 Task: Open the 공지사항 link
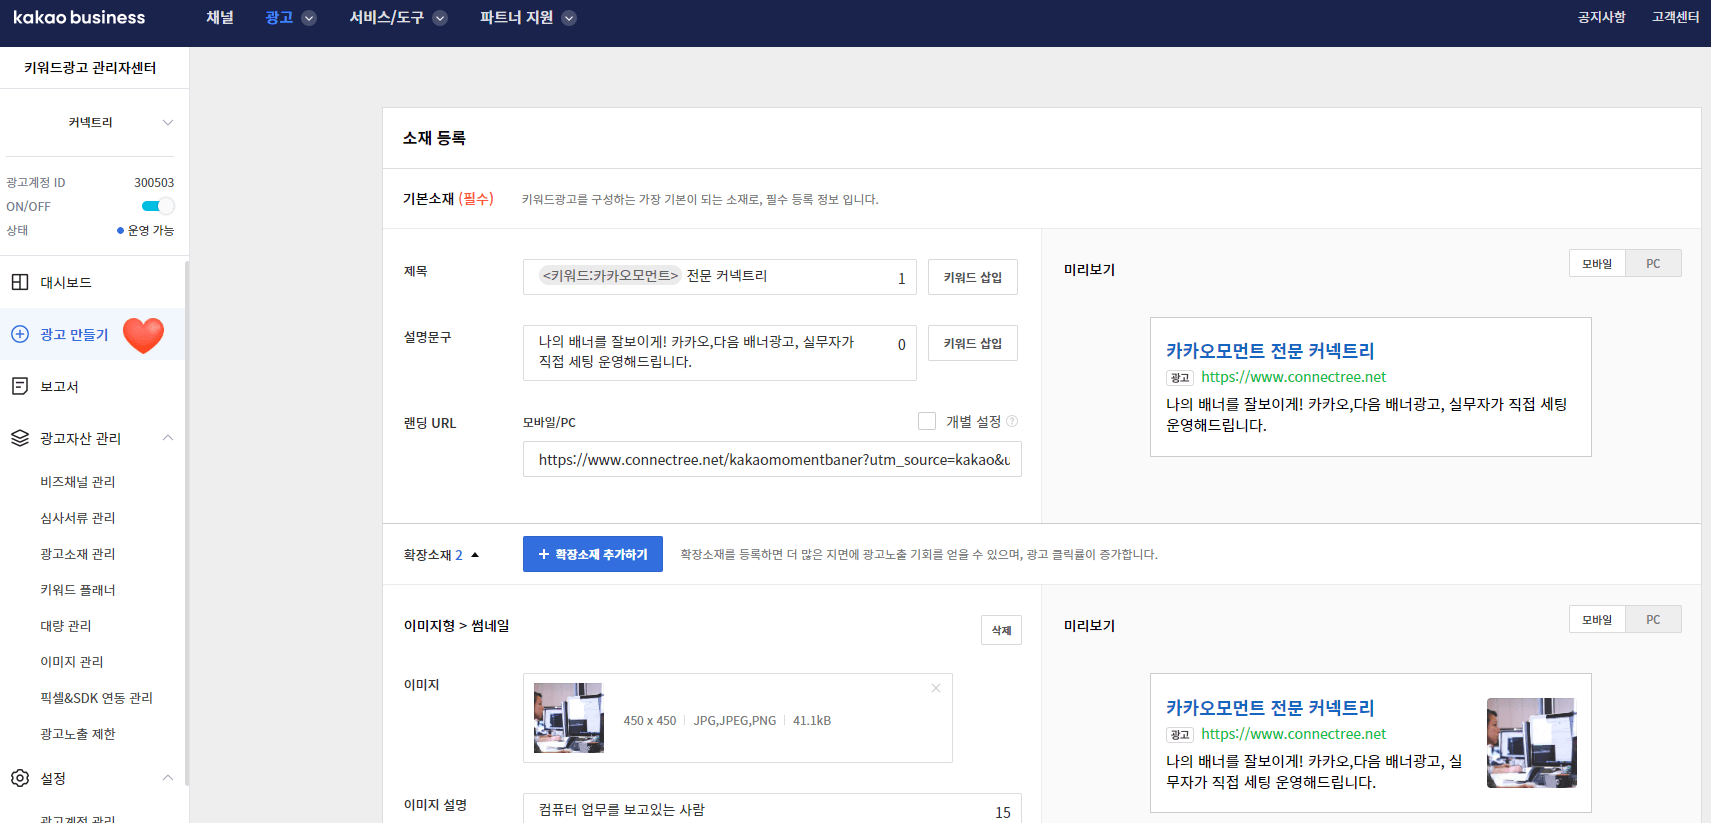point(1602,17)
